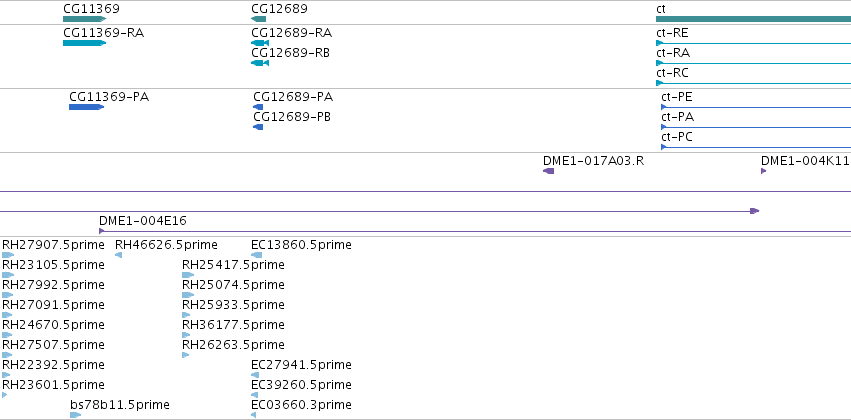Image resolution: width=851 pixels, height=420 pixels.
Task: Select the DME1-004E16 feature line
Action: pyautogui.click(x=475, y=231)
